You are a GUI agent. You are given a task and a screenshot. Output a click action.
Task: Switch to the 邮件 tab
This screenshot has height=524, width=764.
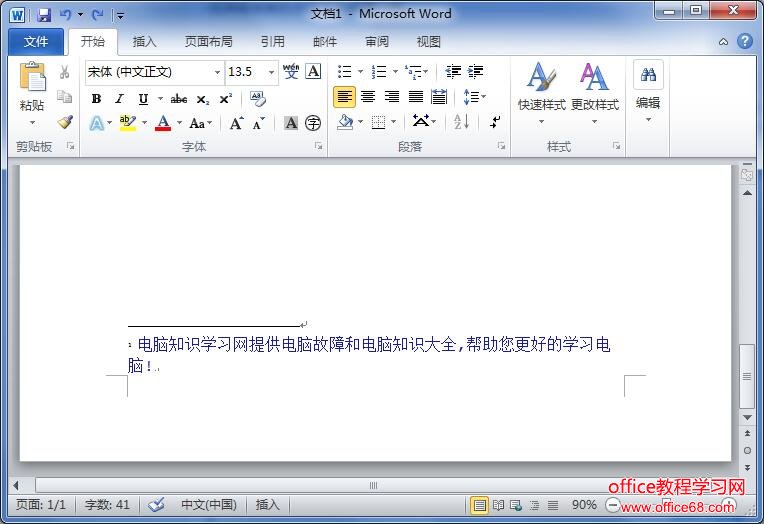pos(325,42)
